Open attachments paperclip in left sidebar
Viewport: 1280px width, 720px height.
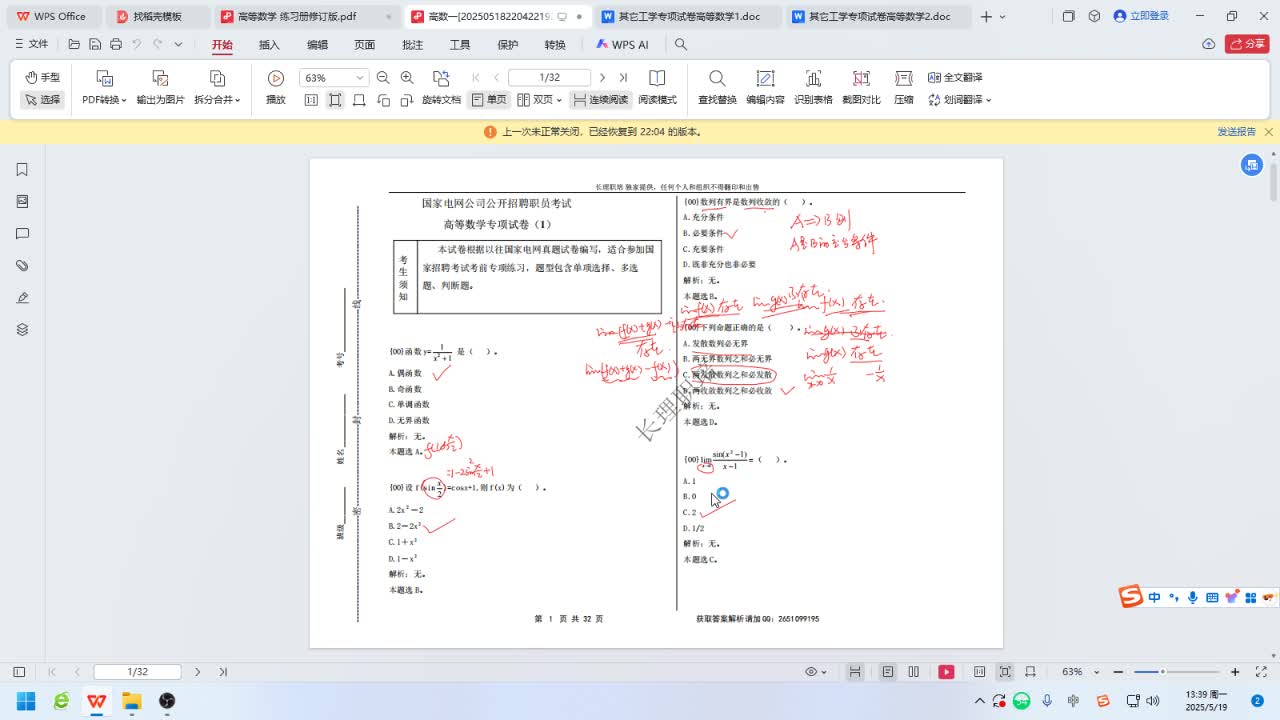(22, 266)
